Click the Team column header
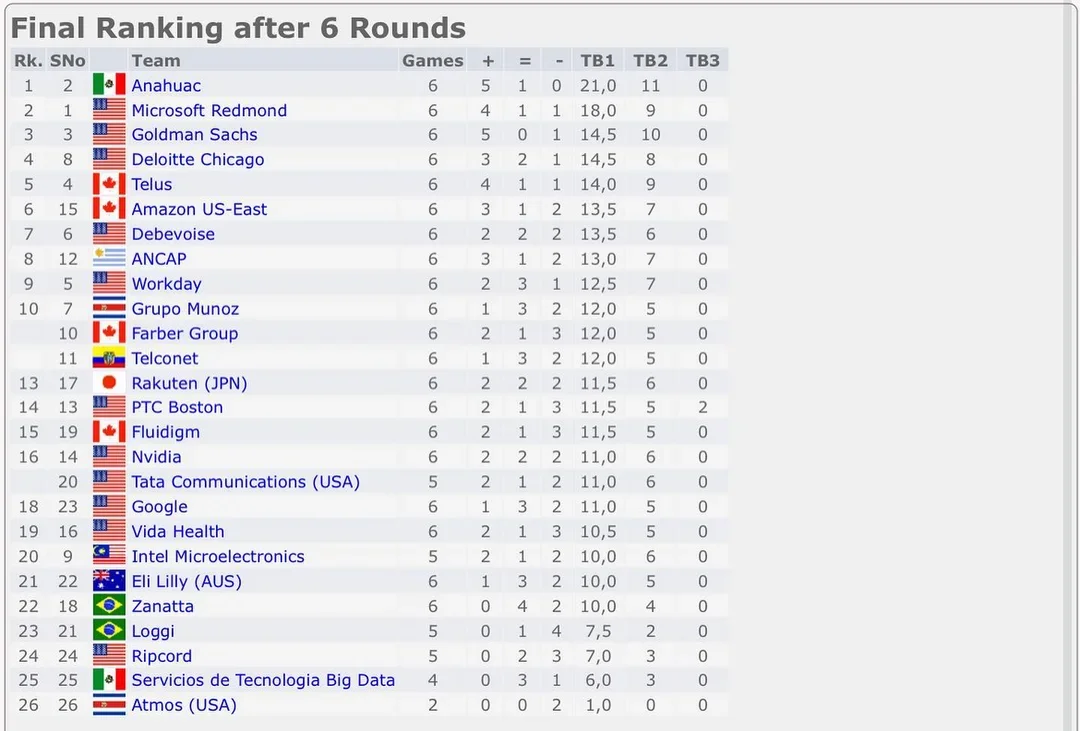Screen dimensions: 1080x731 pos(156,61)
